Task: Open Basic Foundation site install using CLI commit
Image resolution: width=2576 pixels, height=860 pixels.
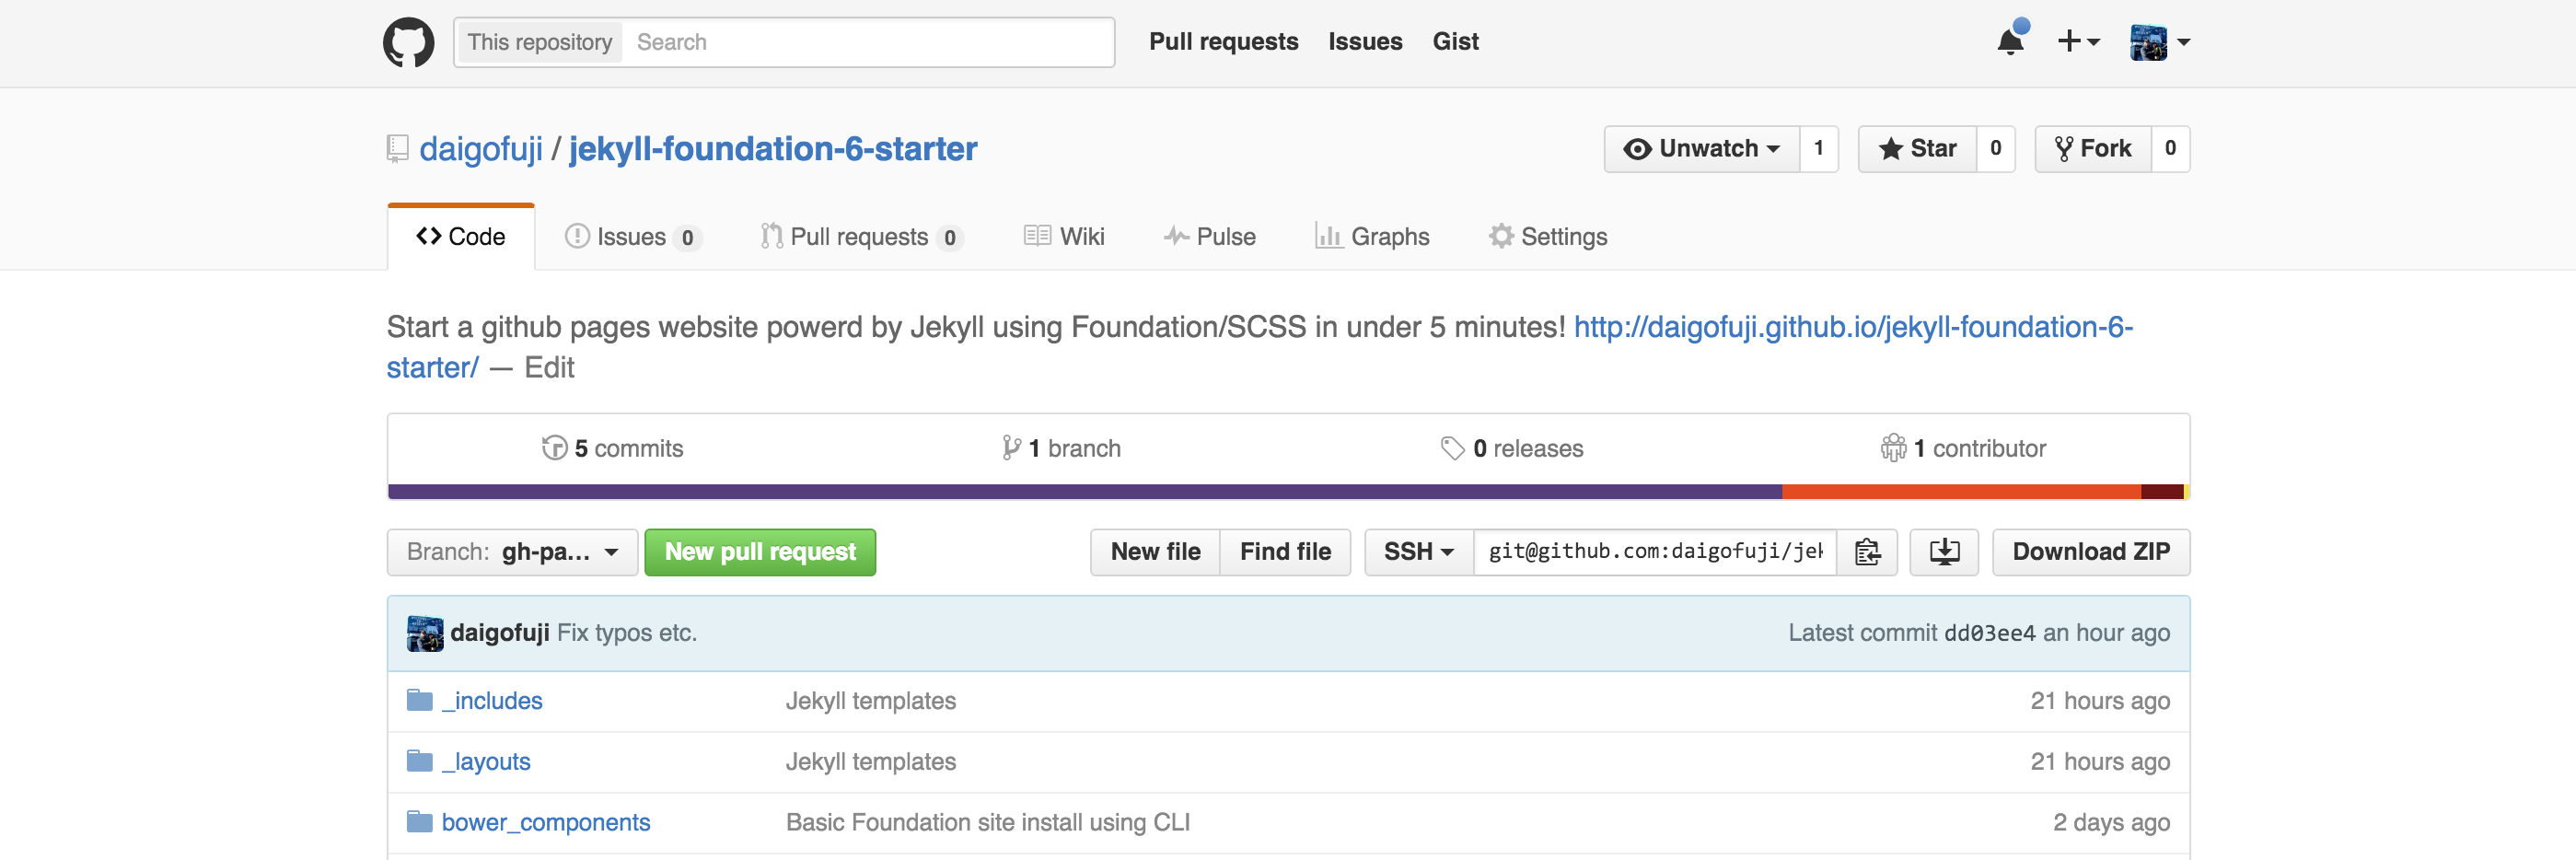Action: click(988, 823)
